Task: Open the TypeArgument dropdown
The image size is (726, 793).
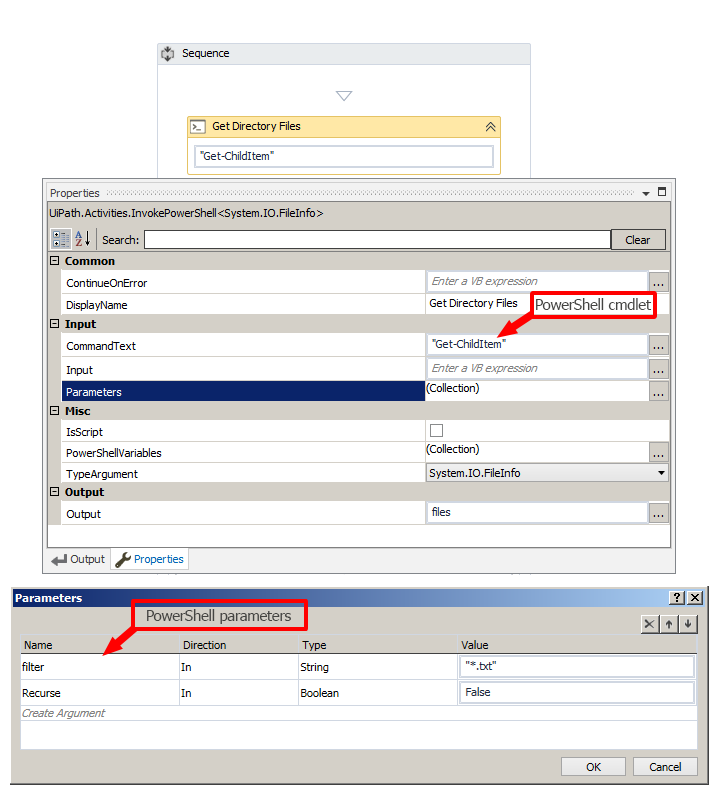Action: pos(661,473)
